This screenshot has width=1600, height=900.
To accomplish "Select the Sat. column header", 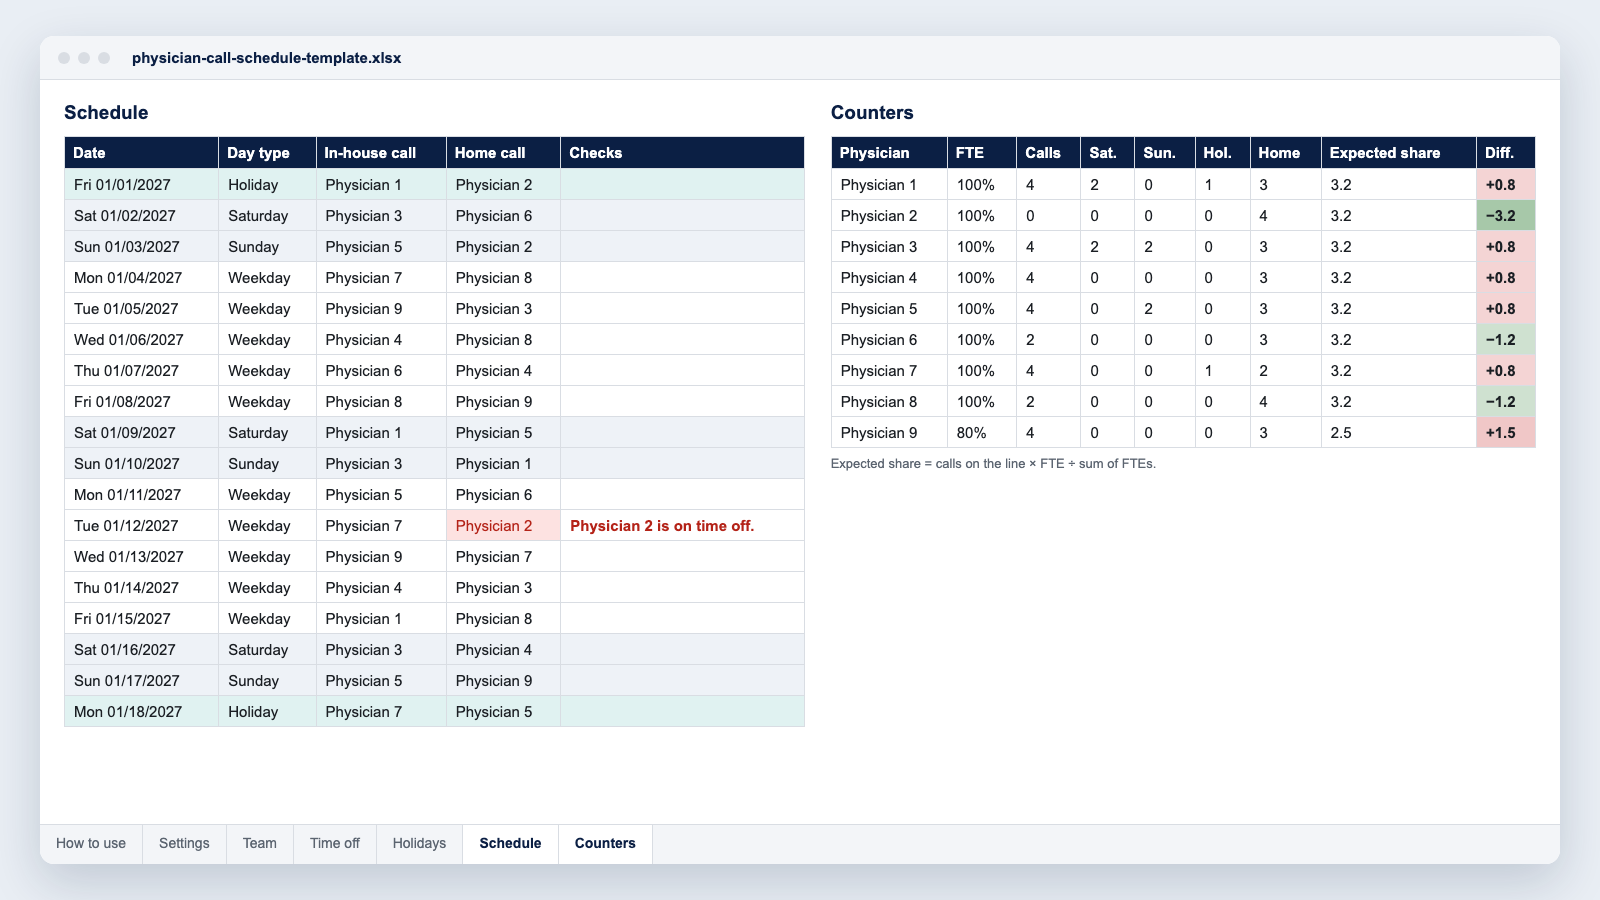I will click(1107, 153).
